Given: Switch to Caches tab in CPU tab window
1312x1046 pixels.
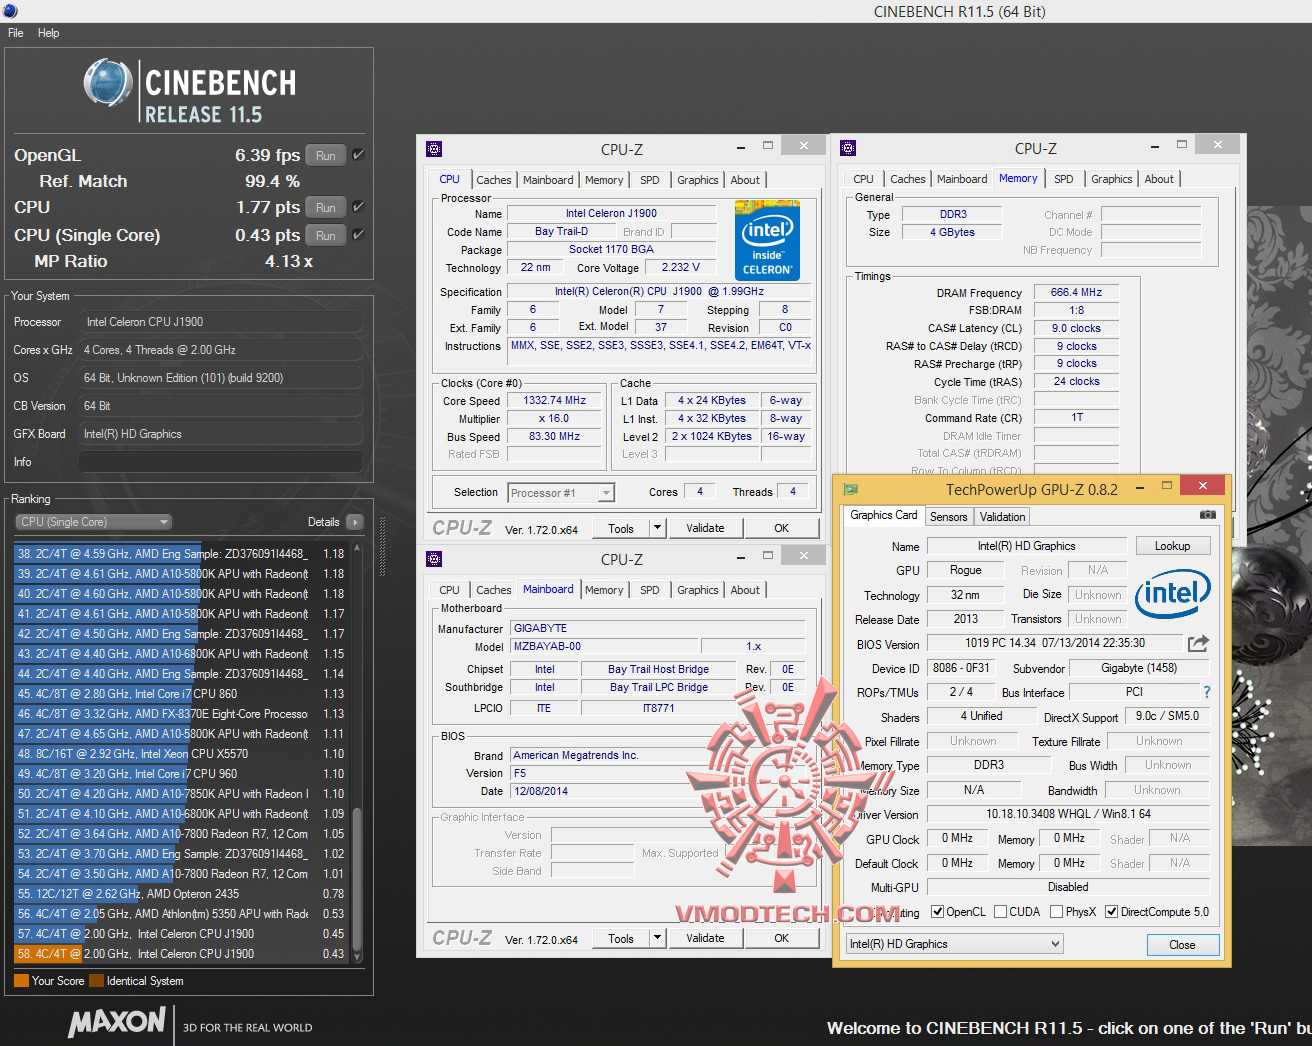Looking at the screenshot, I should [494, 180].
